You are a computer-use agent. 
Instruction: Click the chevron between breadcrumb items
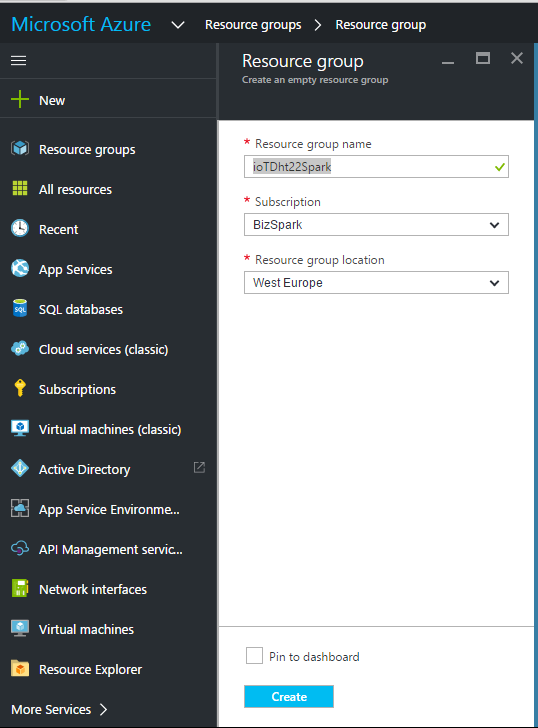coord(318,25)
